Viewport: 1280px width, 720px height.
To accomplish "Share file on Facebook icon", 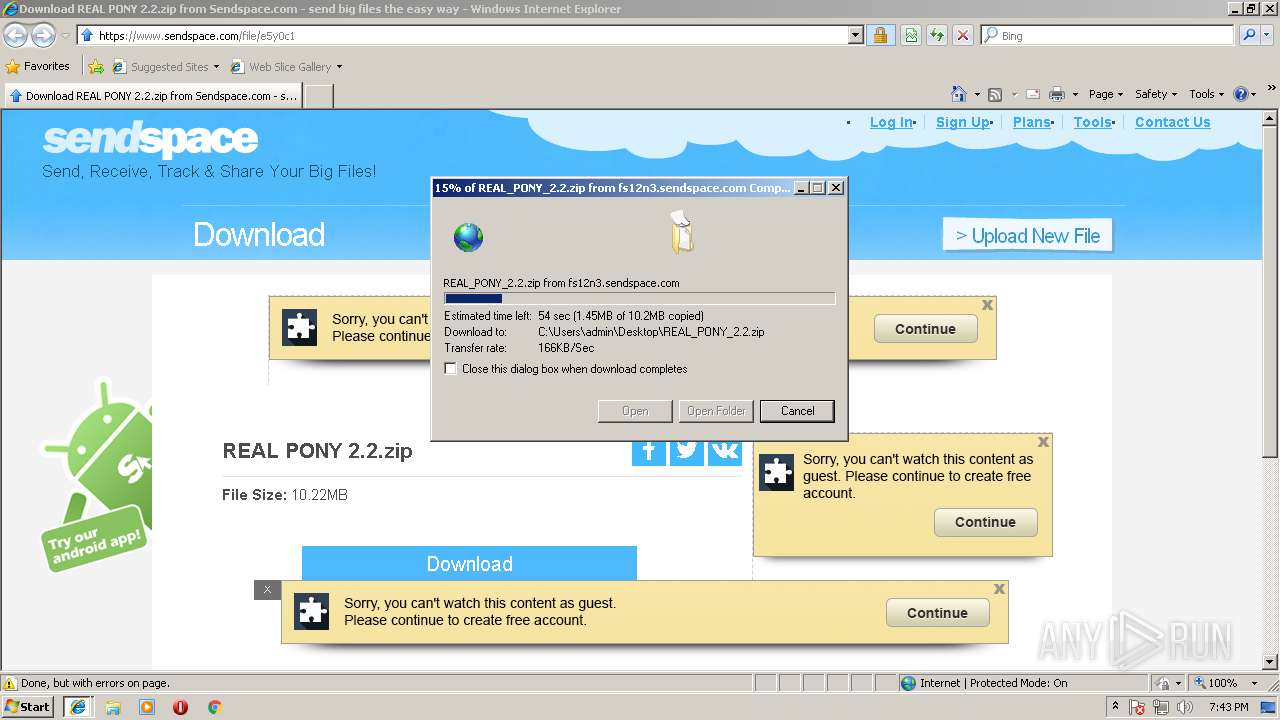I will (x=649, y=452).
